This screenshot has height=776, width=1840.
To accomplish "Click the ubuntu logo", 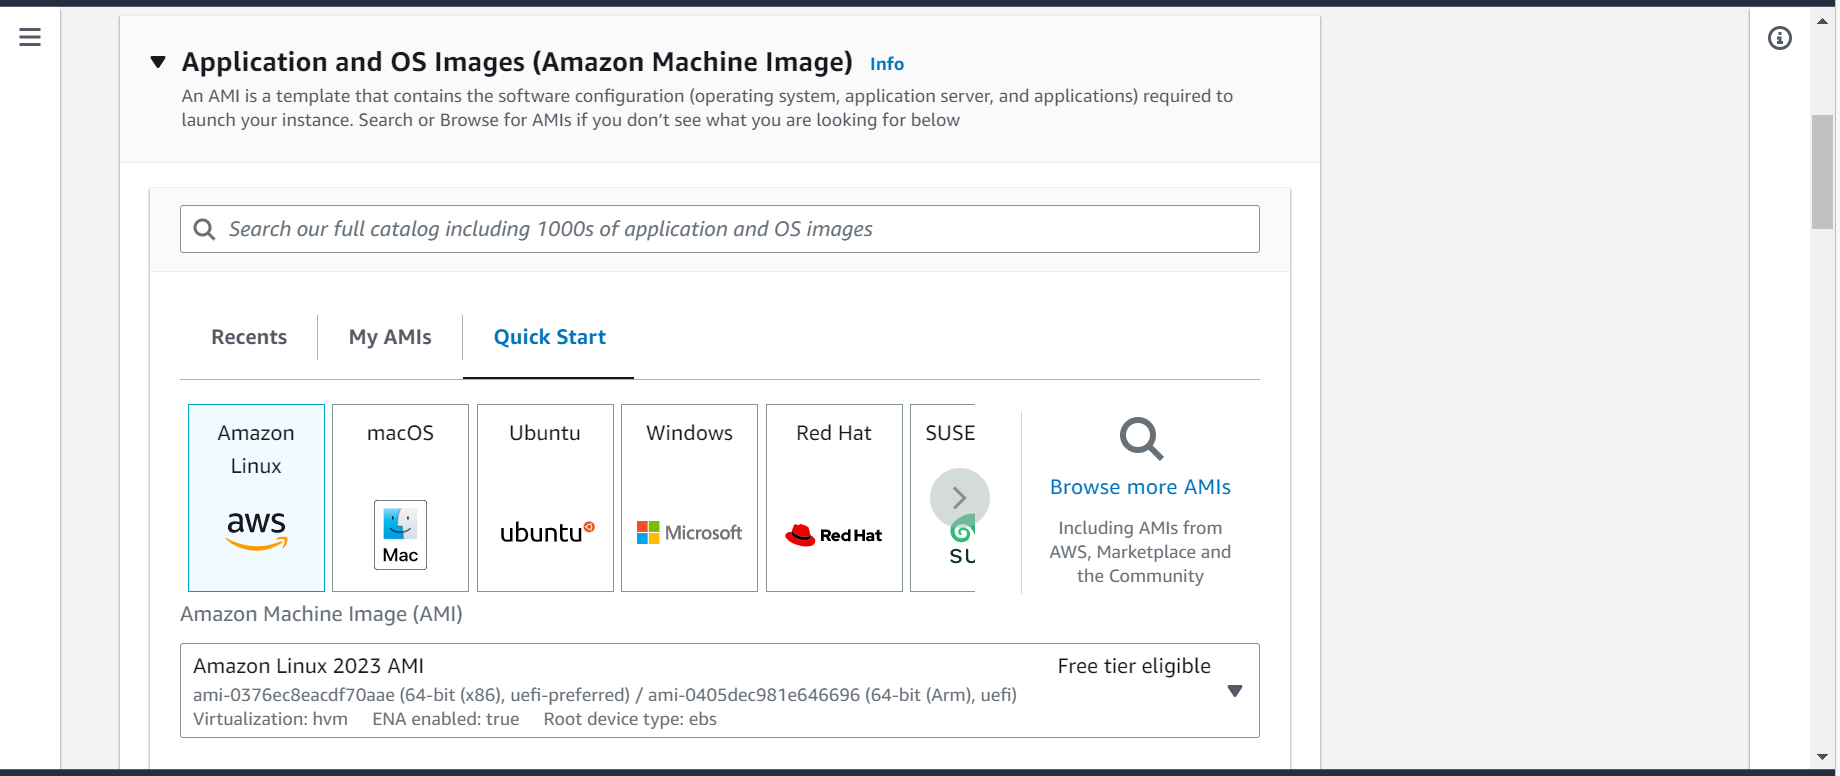I will pyautogui.click(x=547, y=532).
